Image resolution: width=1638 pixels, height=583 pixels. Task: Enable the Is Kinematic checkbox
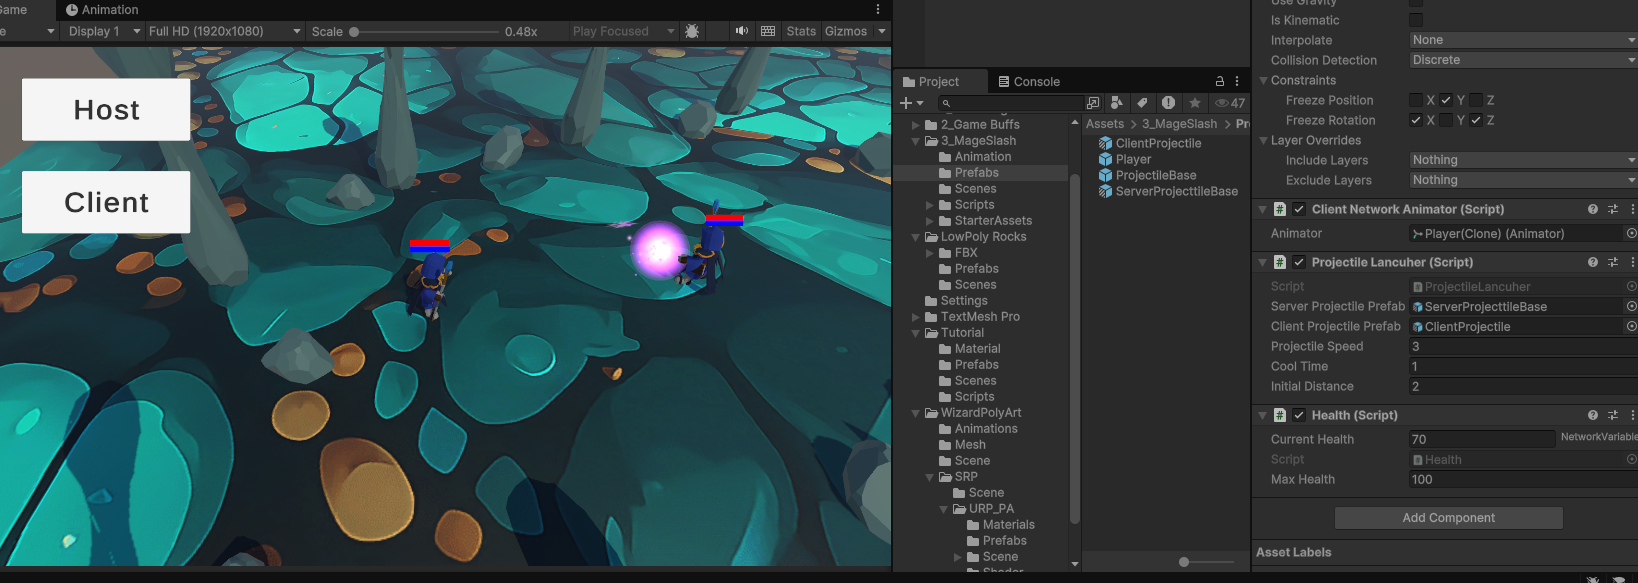[x=1416, y=20]
